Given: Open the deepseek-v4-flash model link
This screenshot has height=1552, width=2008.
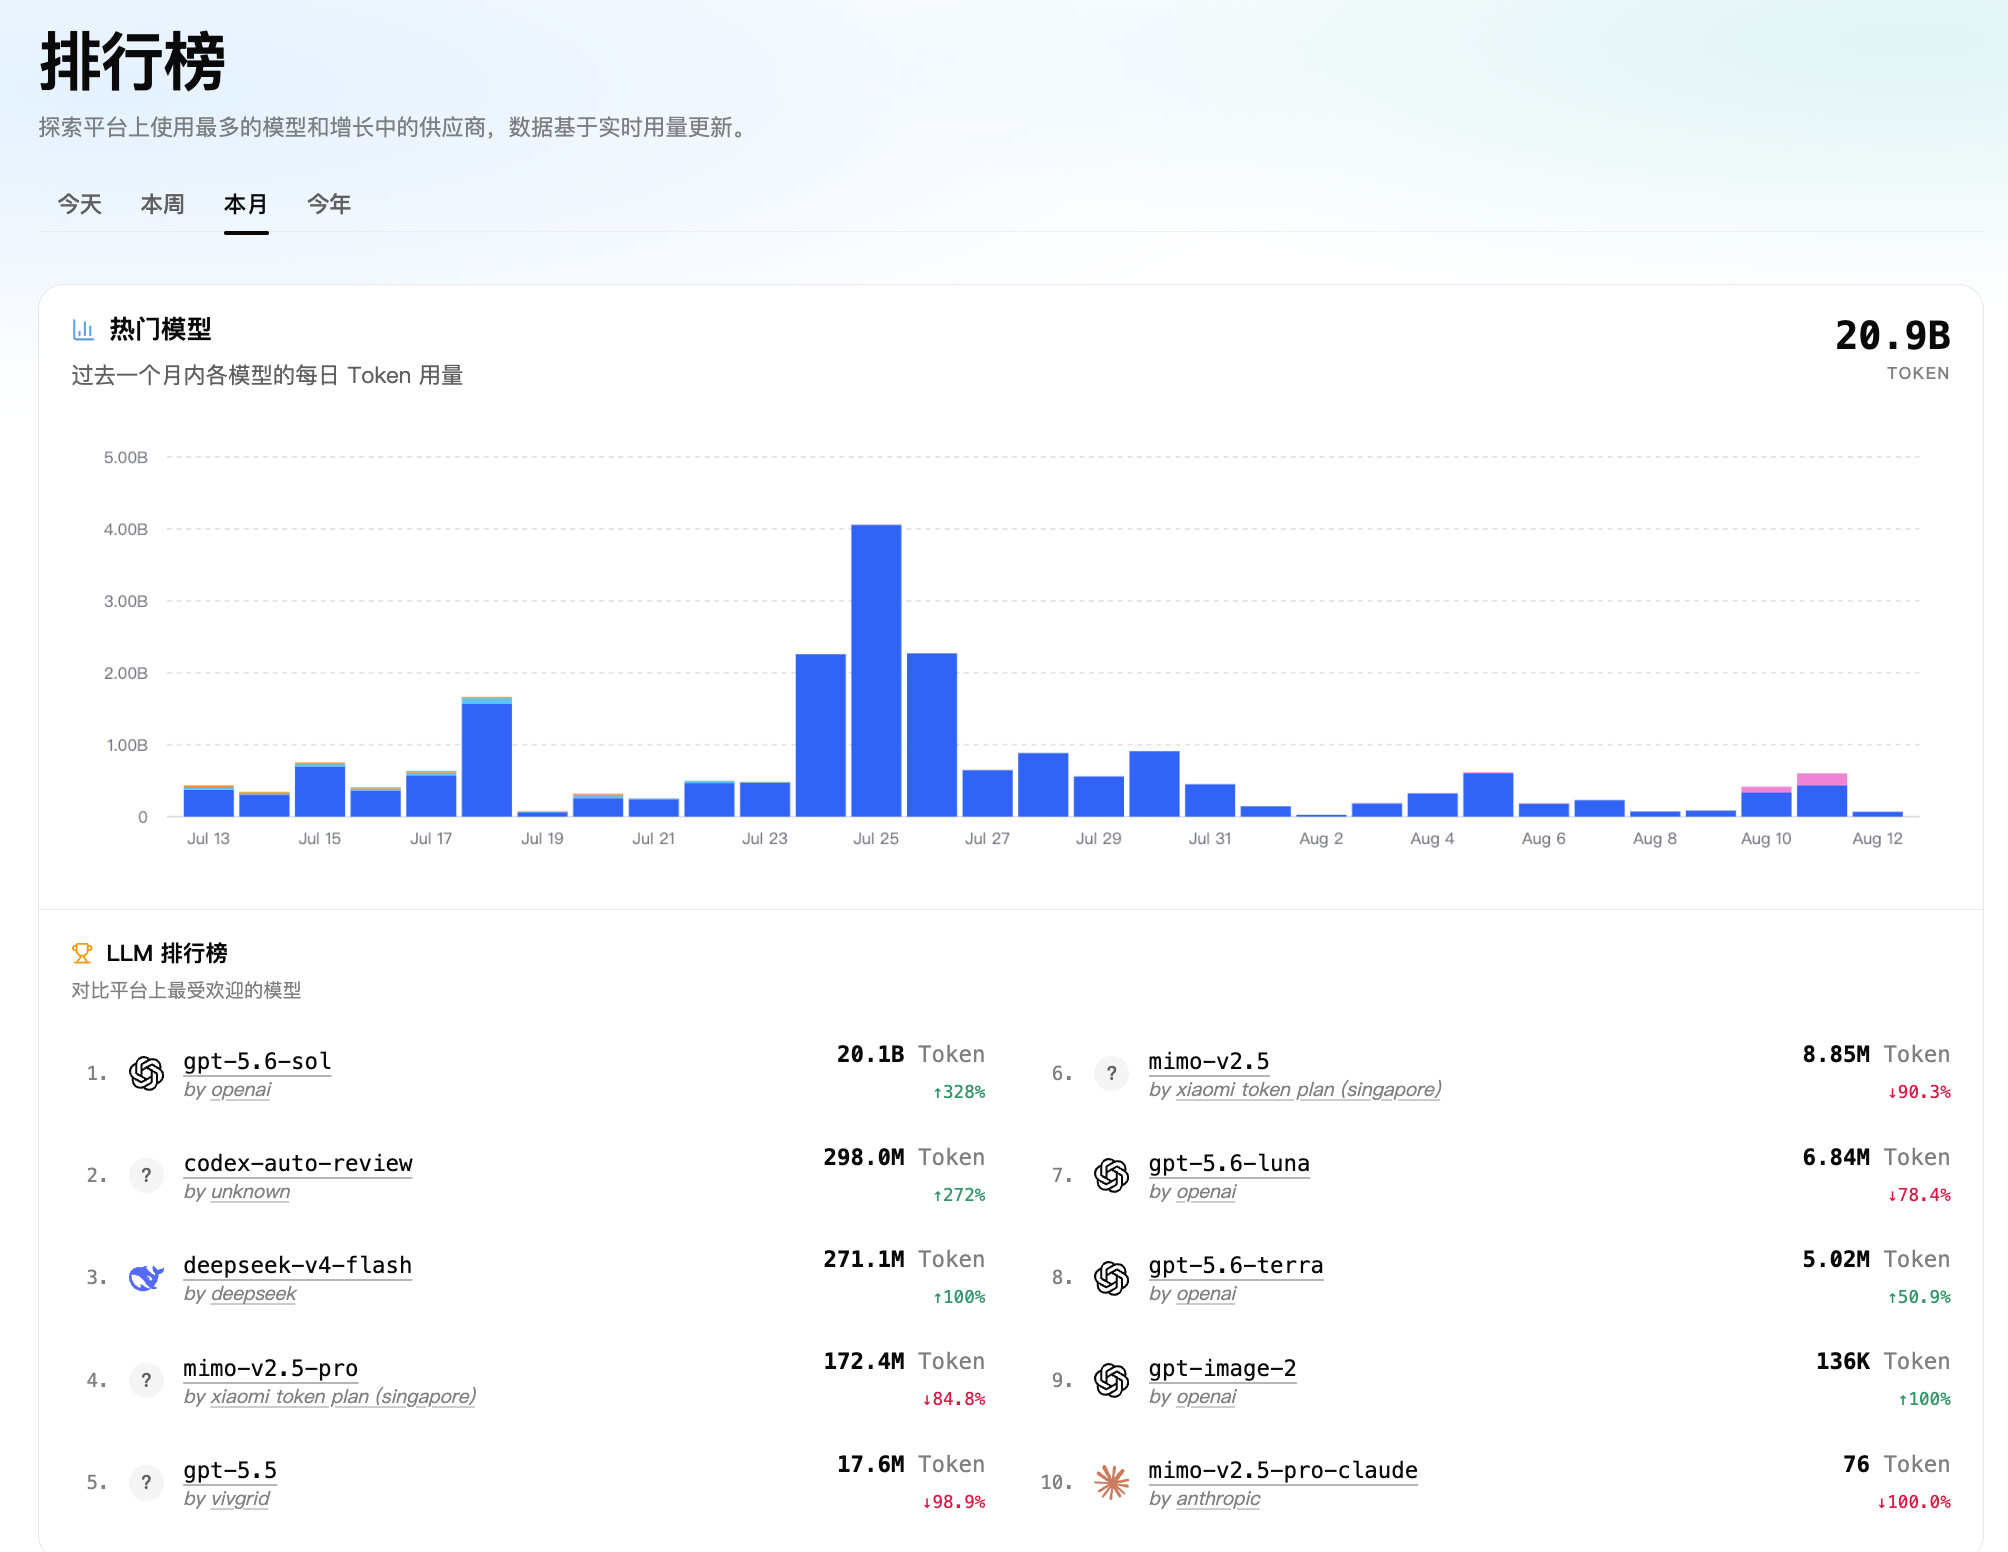Looking at the screenshot, I should pos(298,1265).
